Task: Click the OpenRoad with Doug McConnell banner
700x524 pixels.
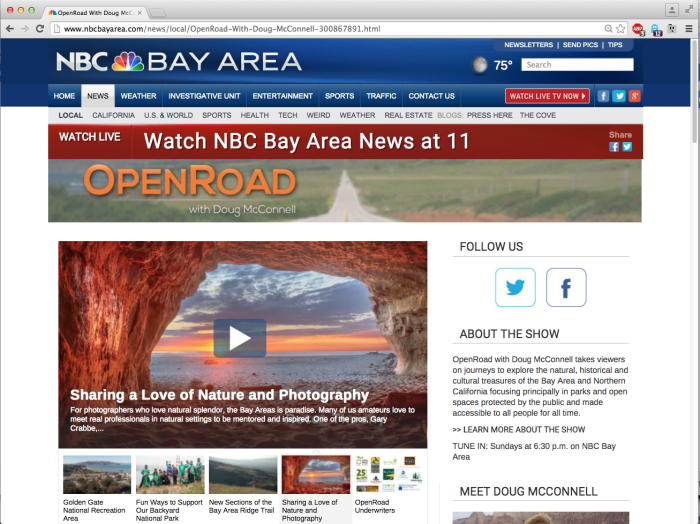Action: click(x=345, y=191)
